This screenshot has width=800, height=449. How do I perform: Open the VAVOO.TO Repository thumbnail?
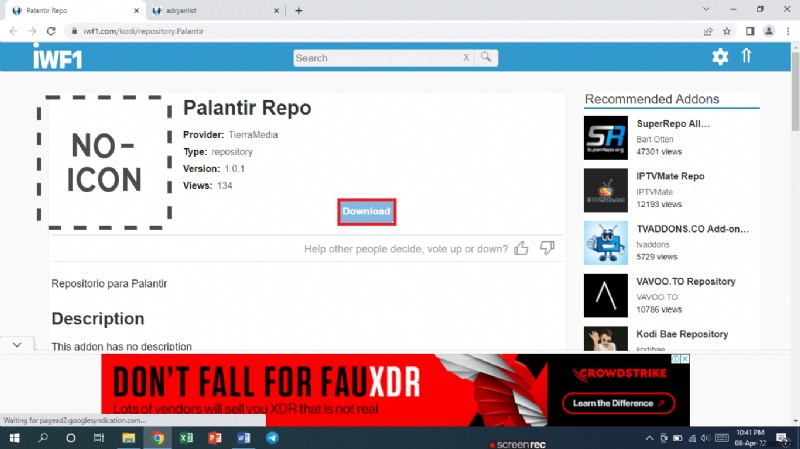point(606,295)
